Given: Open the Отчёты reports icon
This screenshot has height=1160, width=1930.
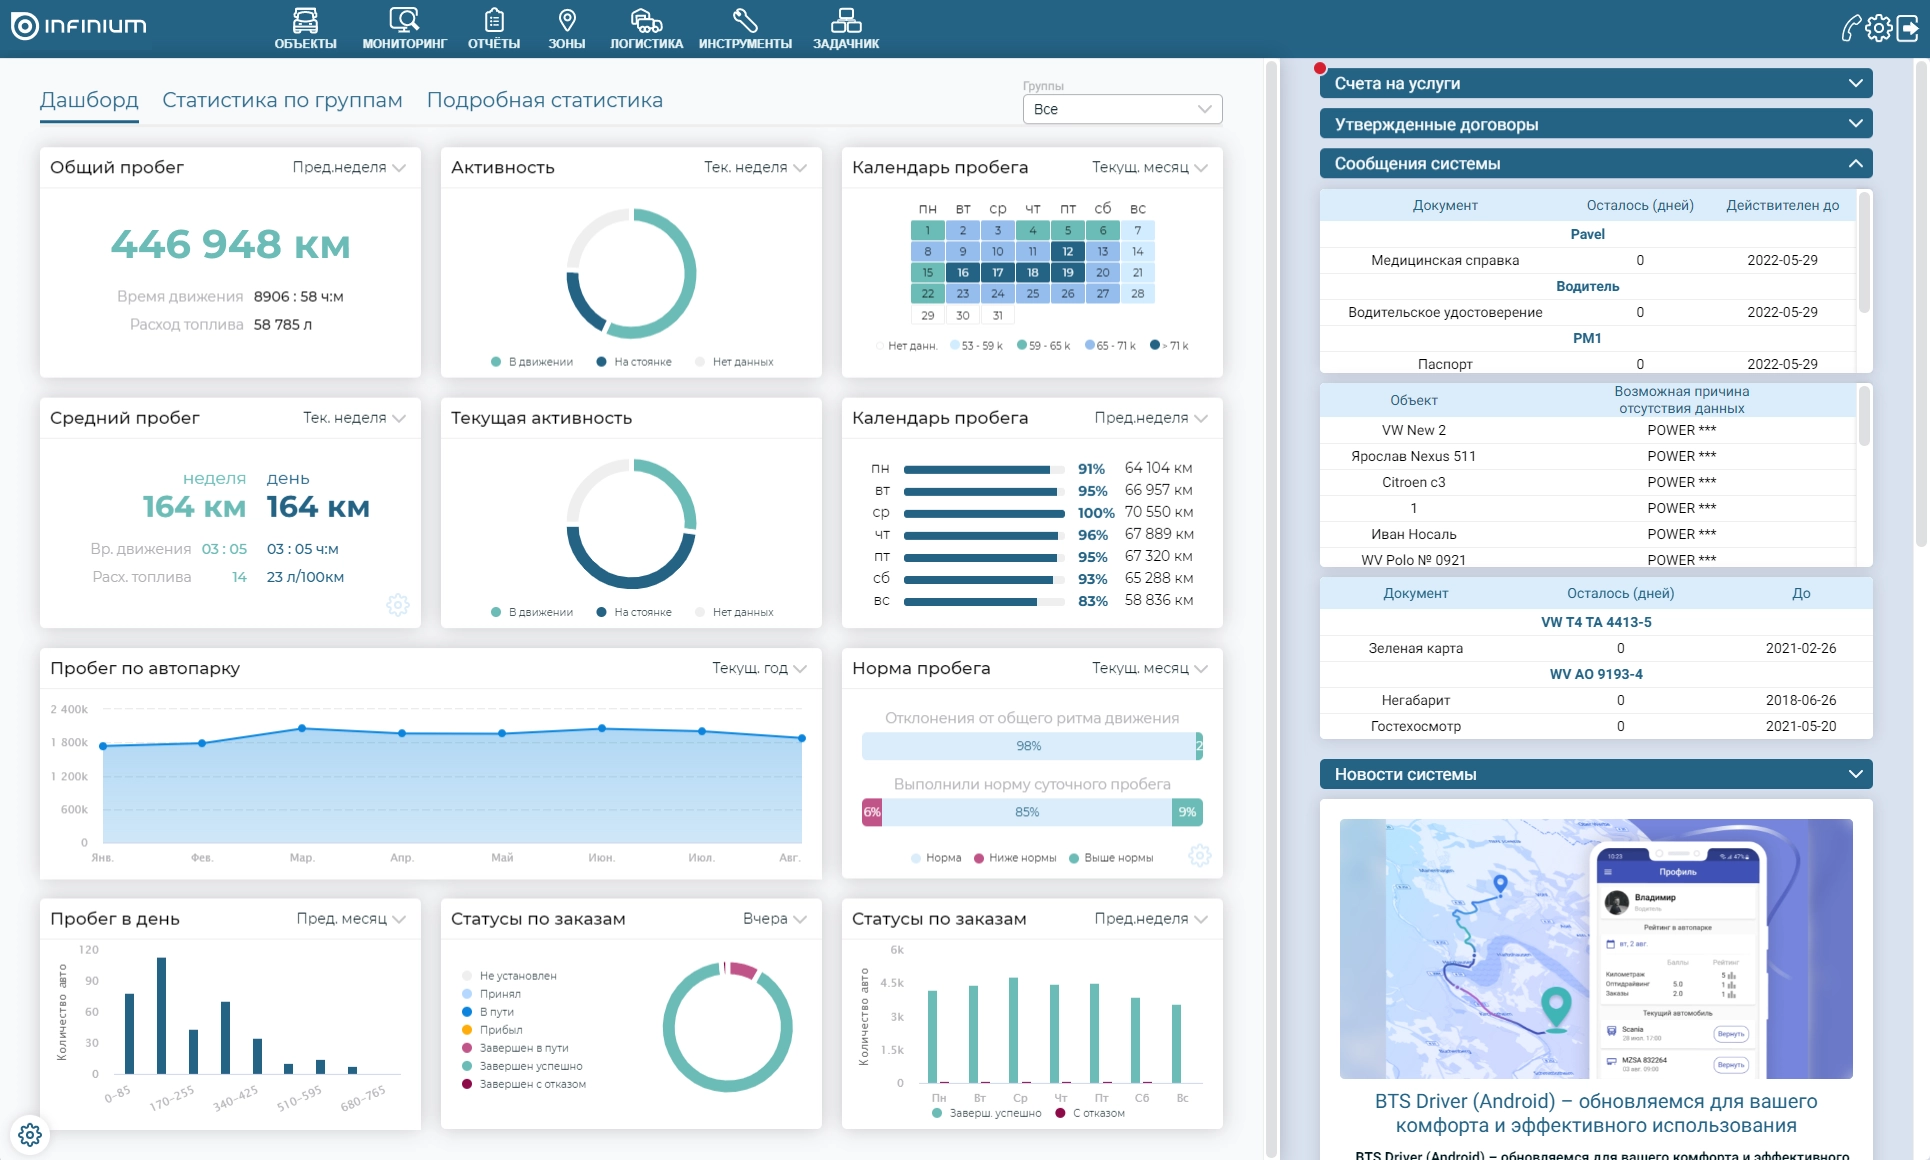Looking at the screenshot, I should pyautogui.click(x=494, y=28).
